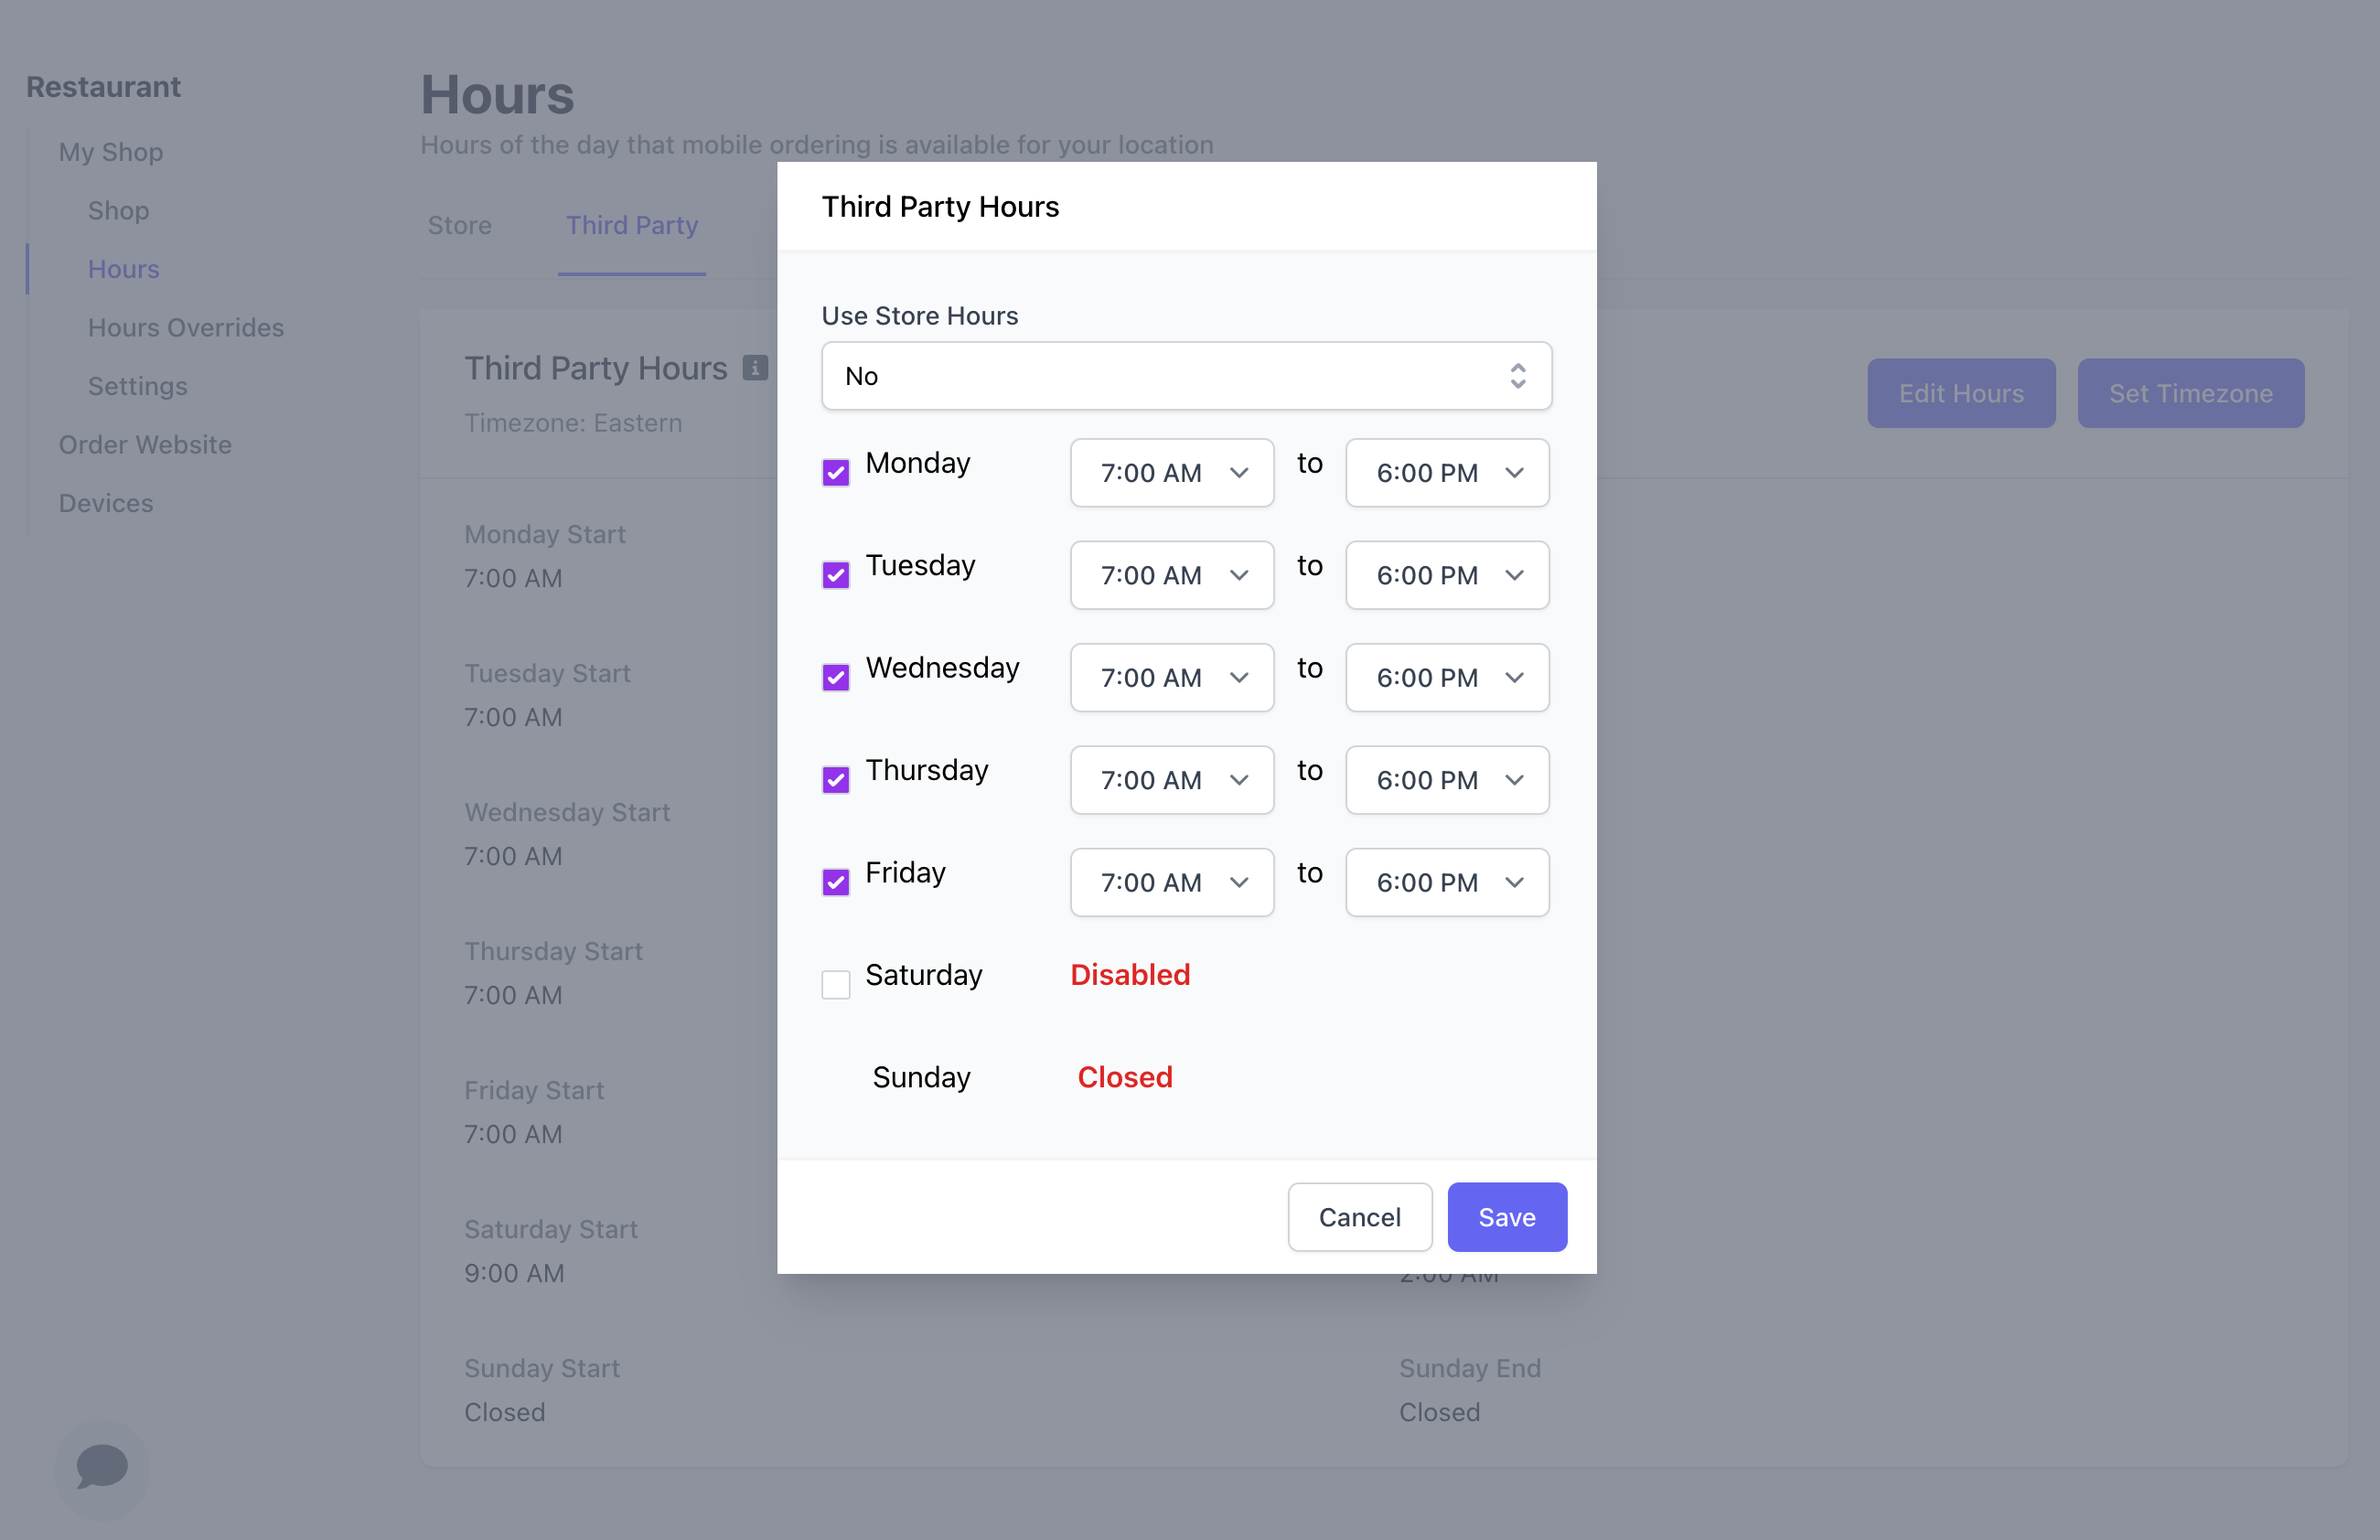2380x1540 pixels.
Task: Go to Shop sidebar item
Action: pyautogui.click(x=118, y=210)
